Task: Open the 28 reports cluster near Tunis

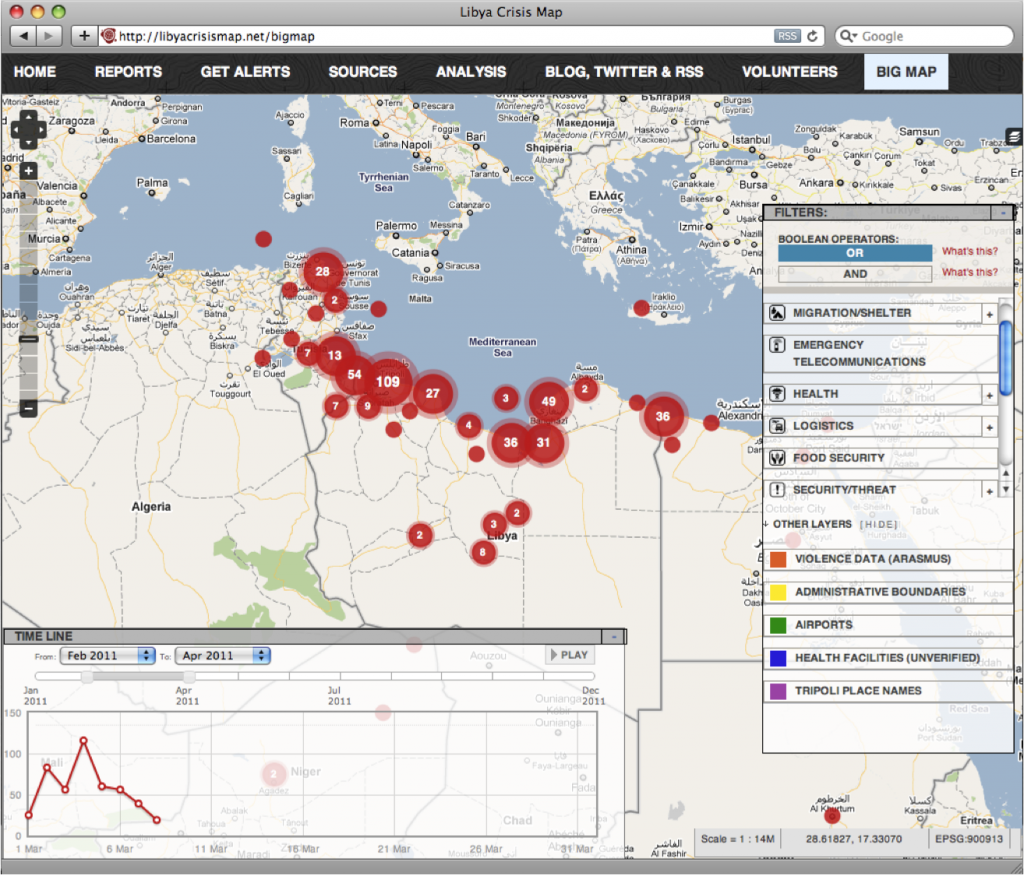Action: (x=323, y=271)
